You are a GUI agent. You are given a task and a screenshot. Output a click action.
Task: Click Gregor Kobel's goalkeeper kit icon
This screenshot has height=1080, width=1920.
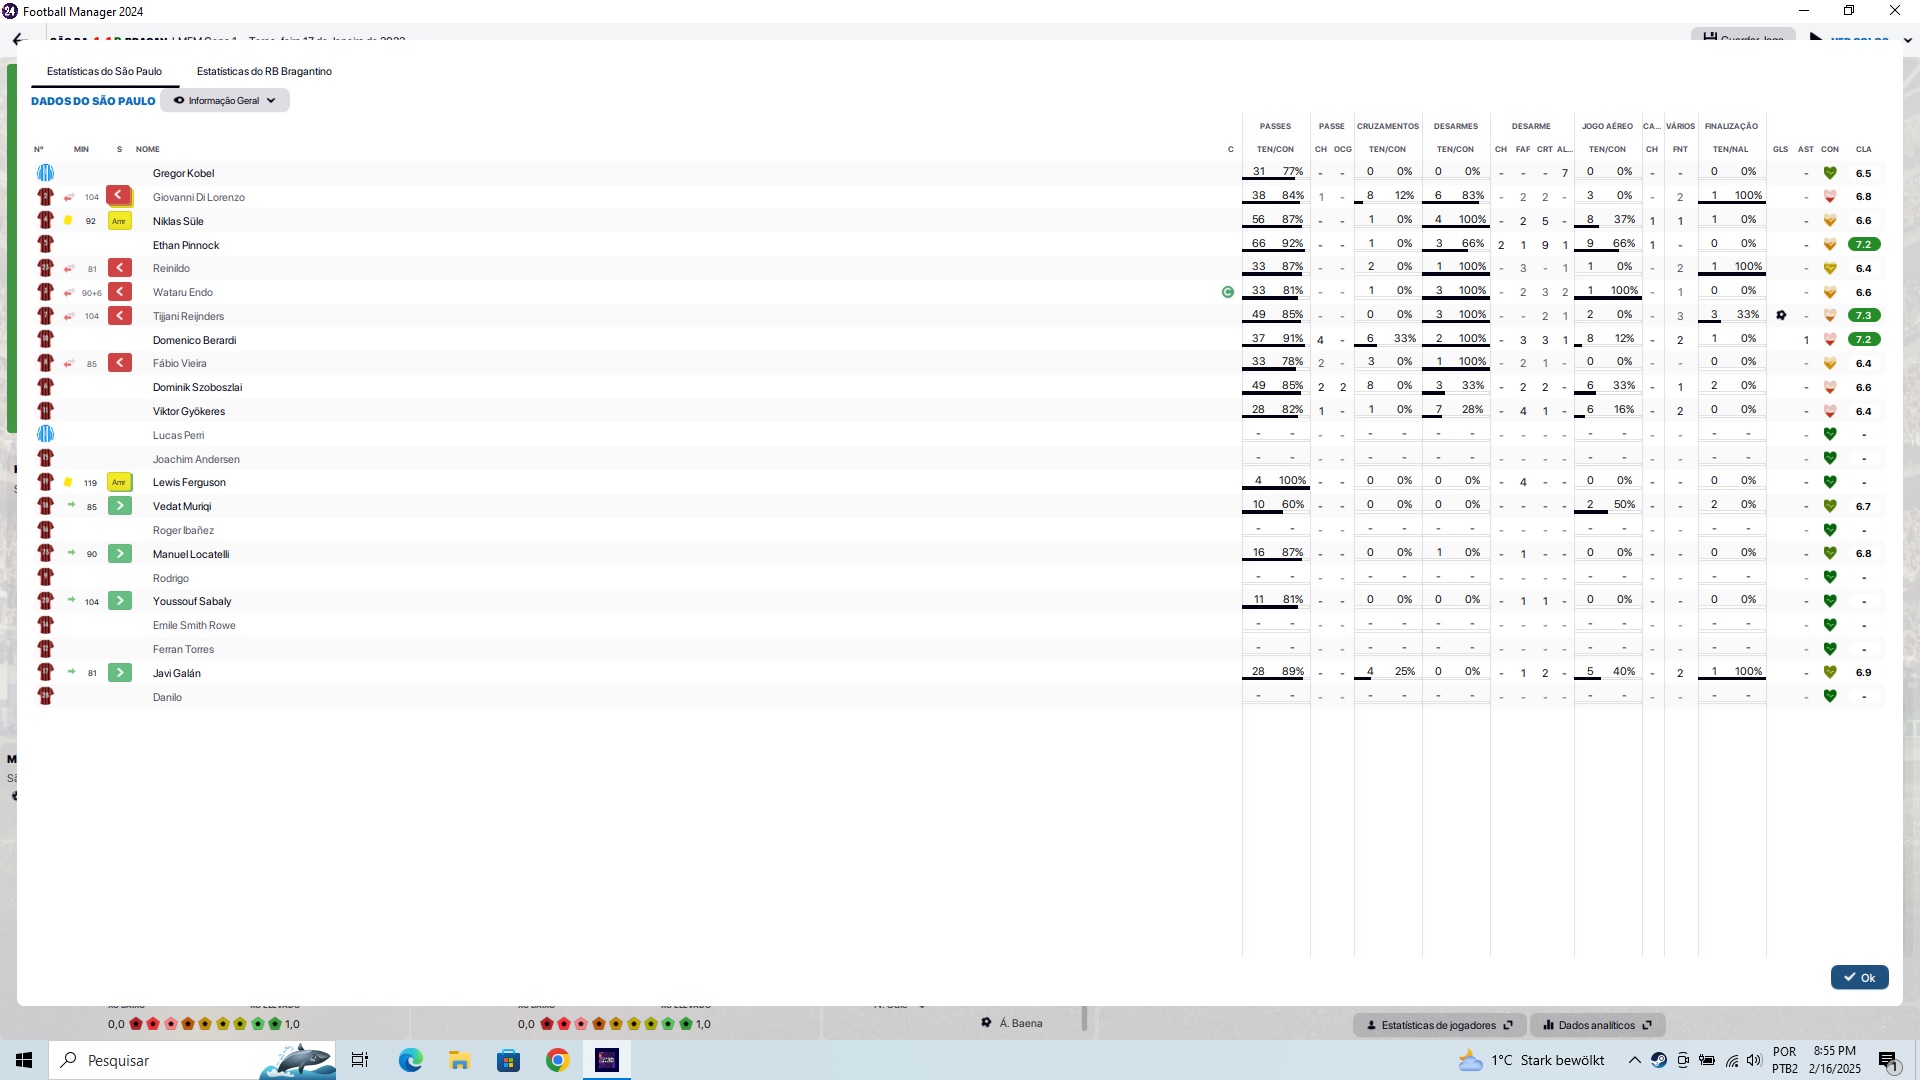click(x=45, y=173)
